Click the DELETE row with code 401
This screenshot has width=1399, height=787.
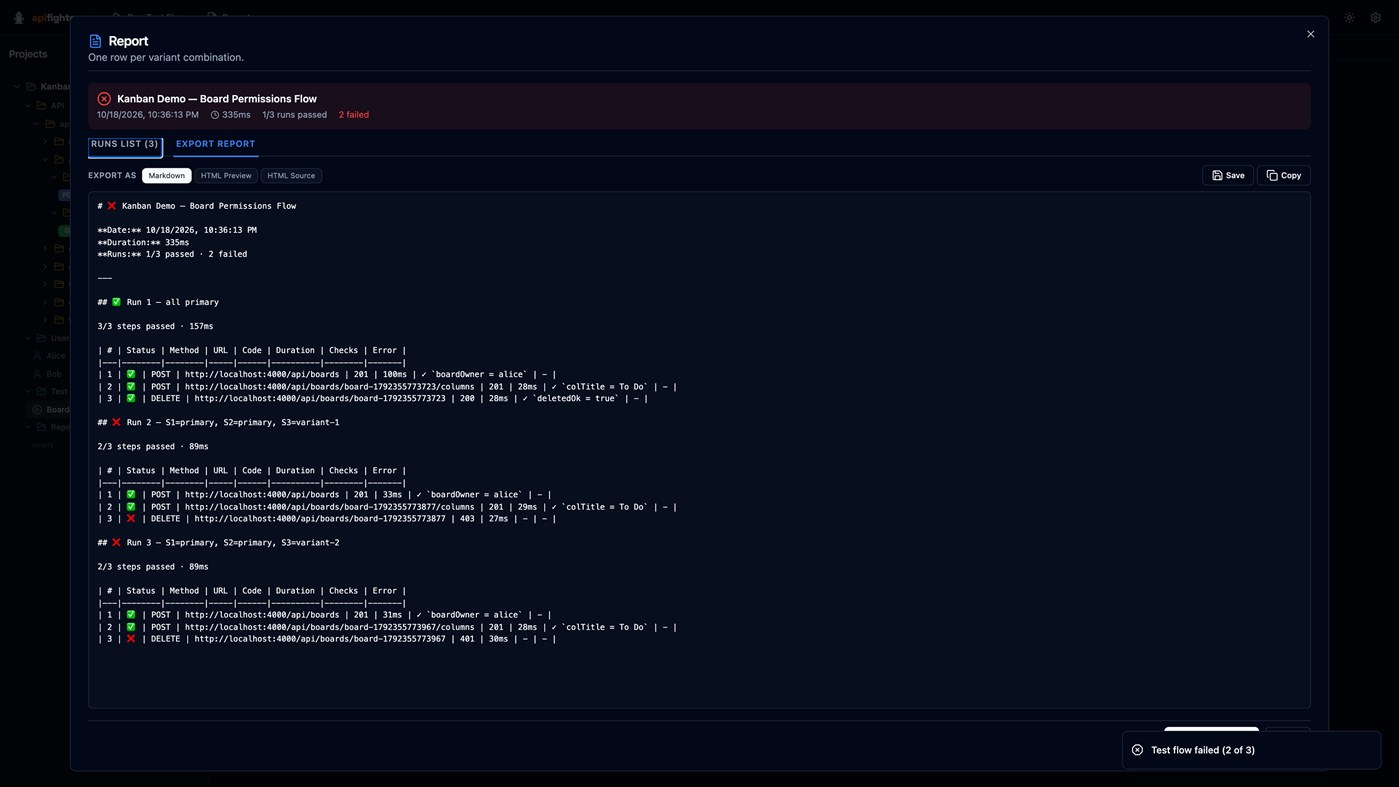[x=327, y=639]
